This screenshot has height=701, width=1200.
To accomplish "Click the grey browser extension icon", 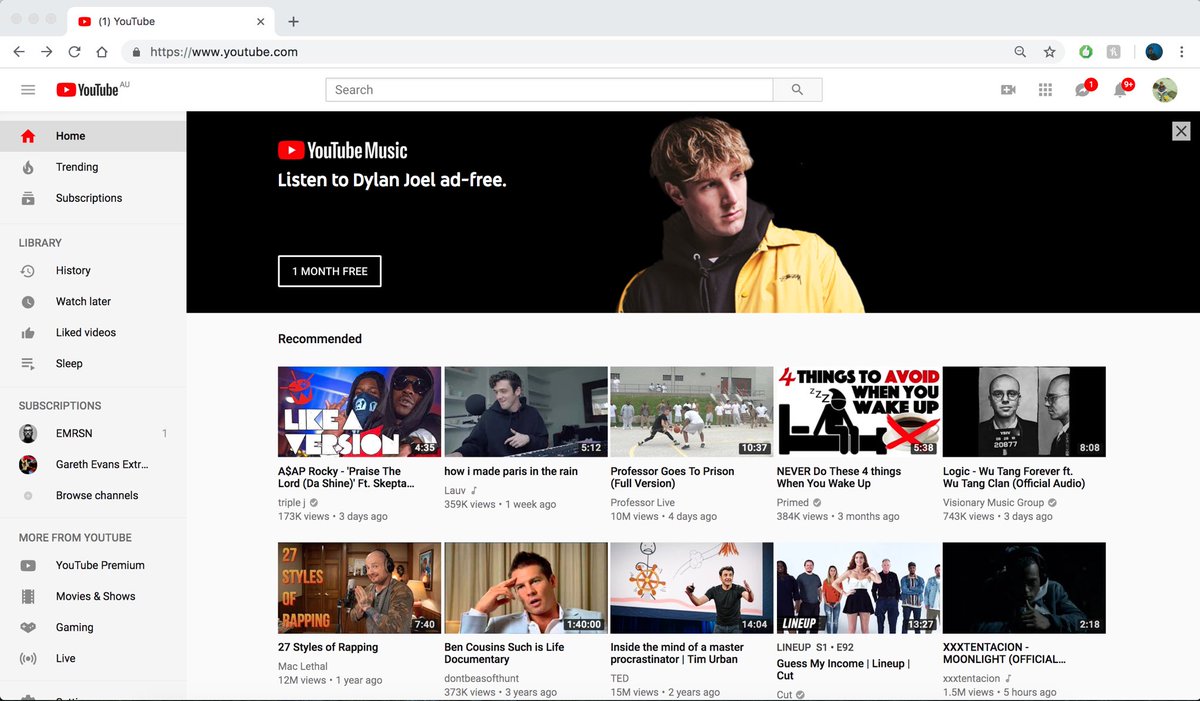I will (x=1113, y=52).
